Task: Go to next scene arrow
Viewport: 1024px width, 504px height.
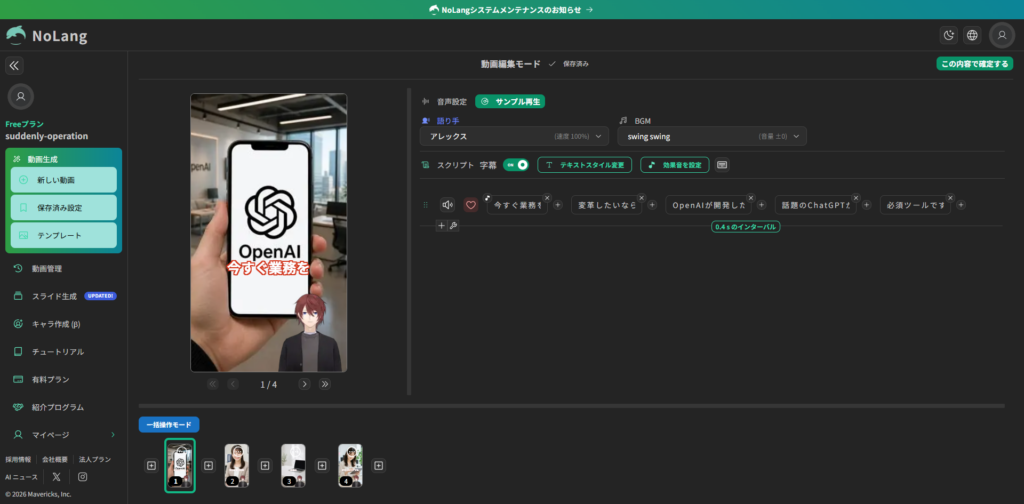Action: tap(304, 384)
